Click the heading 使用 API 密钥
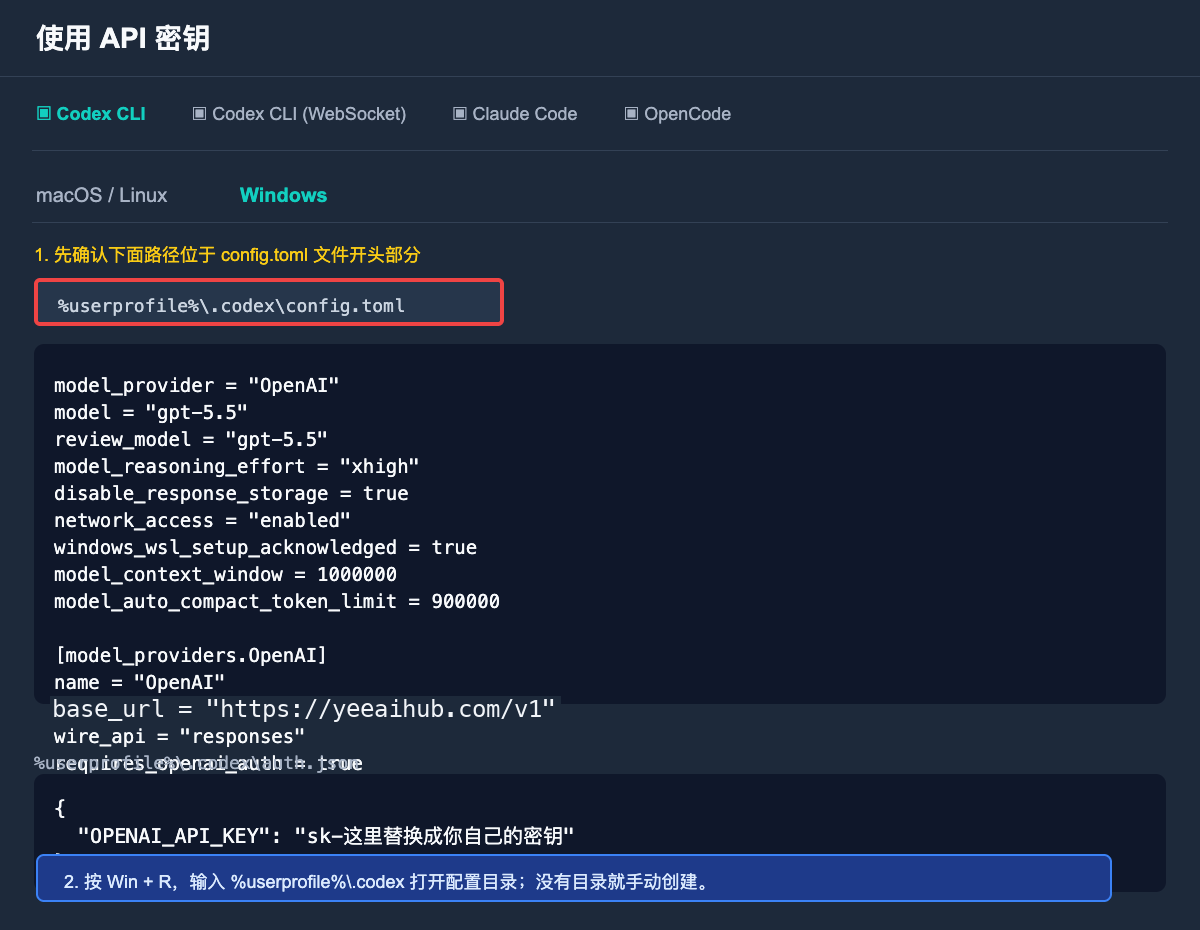Viewport: 1200px width, 930px height. tap(123, 38)
